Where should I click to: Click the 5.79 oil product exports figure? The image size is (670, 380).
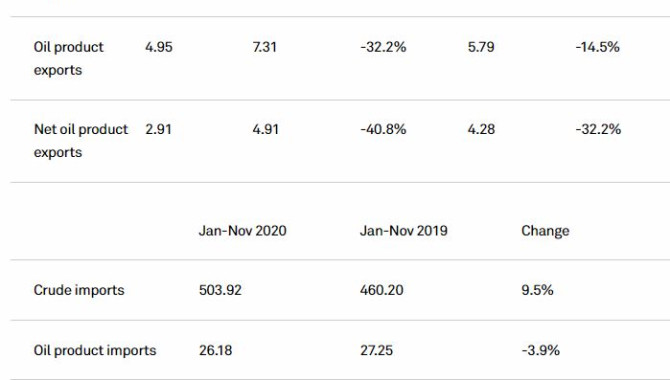pos(481,47)
